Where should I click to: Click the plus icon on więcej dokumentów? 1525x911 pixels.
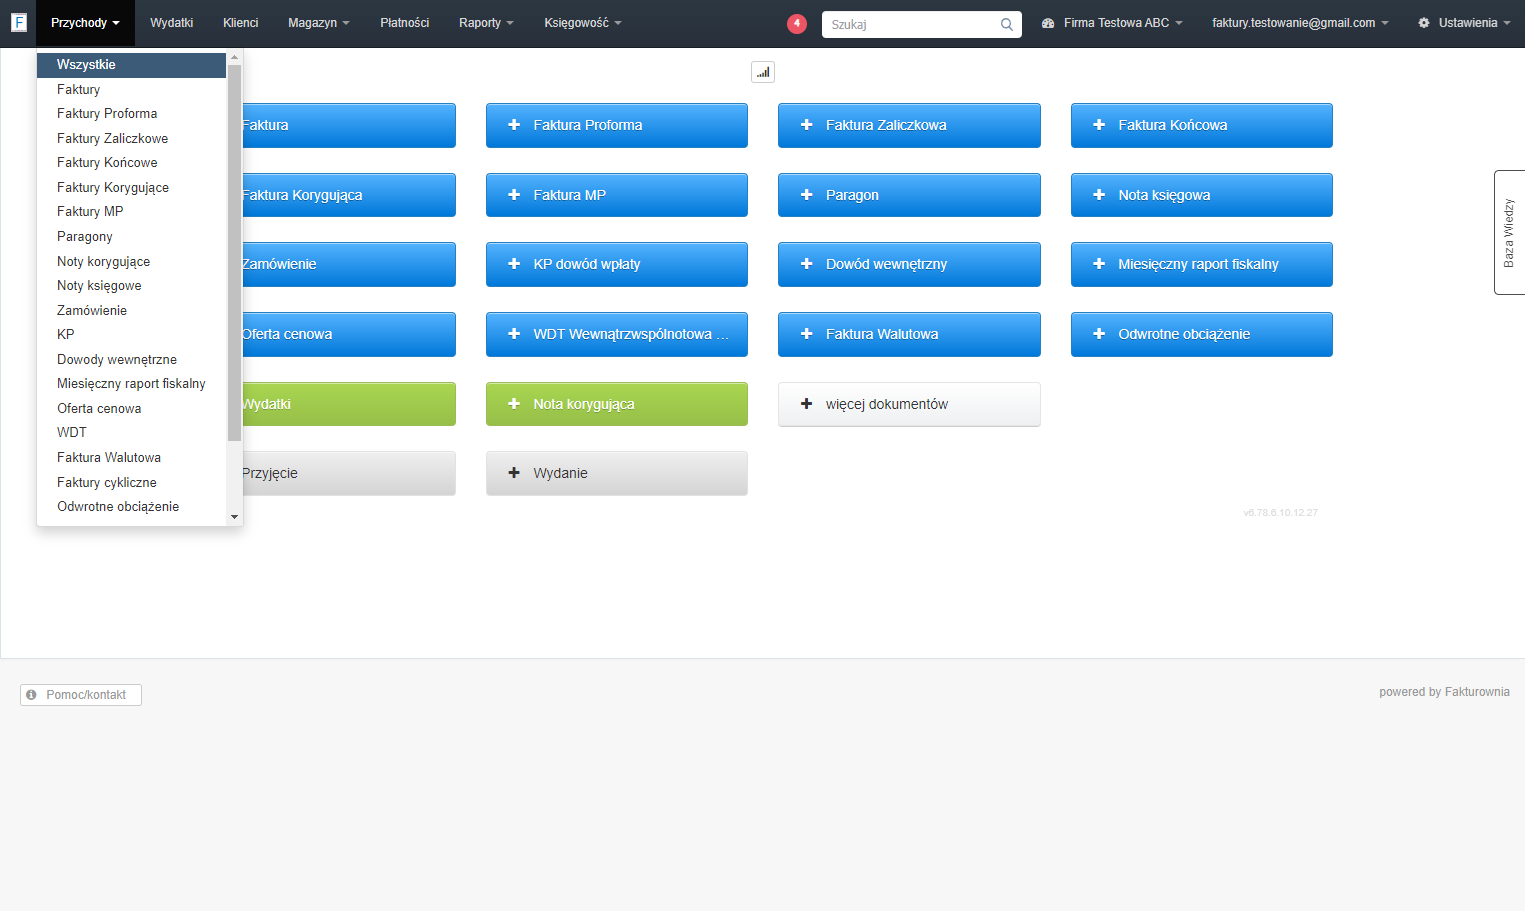click(807, 404)
